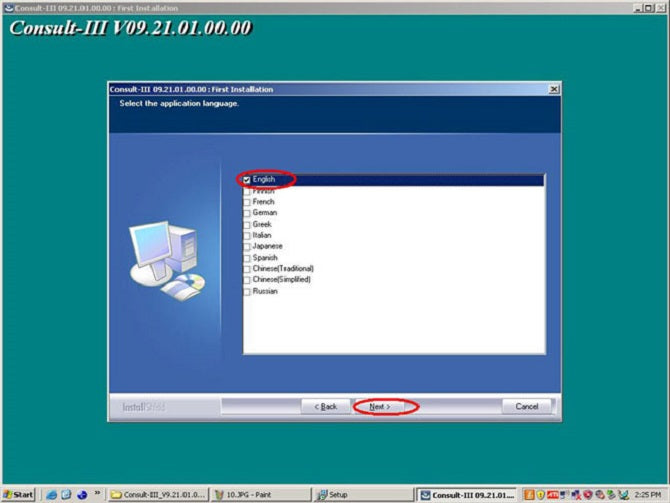Open the Windows Start menu
Viewport: 670px width, 503px height.
pos(18,495)
